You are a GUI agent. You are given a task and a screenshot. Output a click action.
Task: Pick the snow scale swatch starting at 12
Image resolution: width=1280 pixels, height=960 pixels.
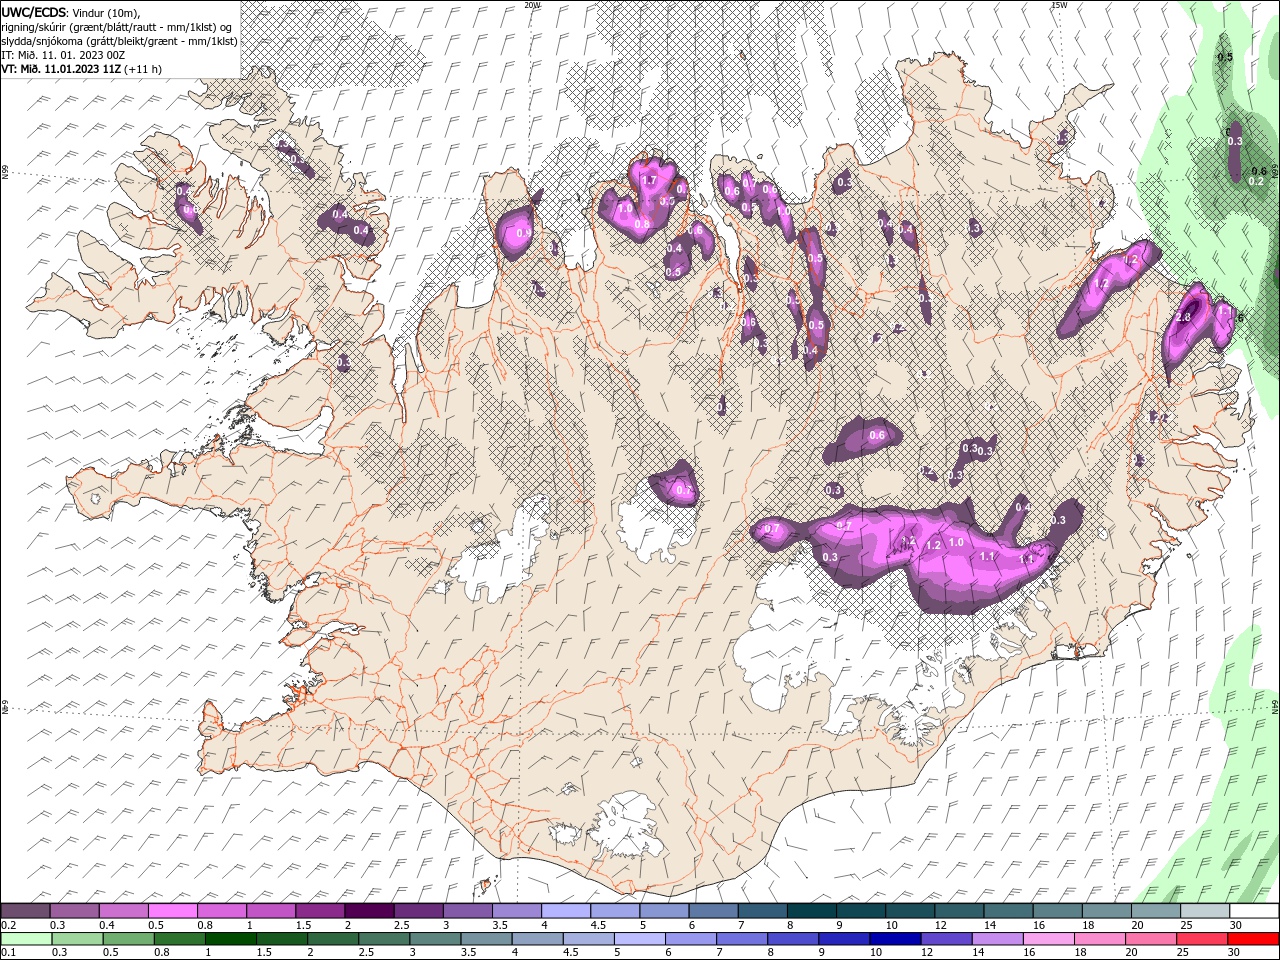[x=960, y=911]
